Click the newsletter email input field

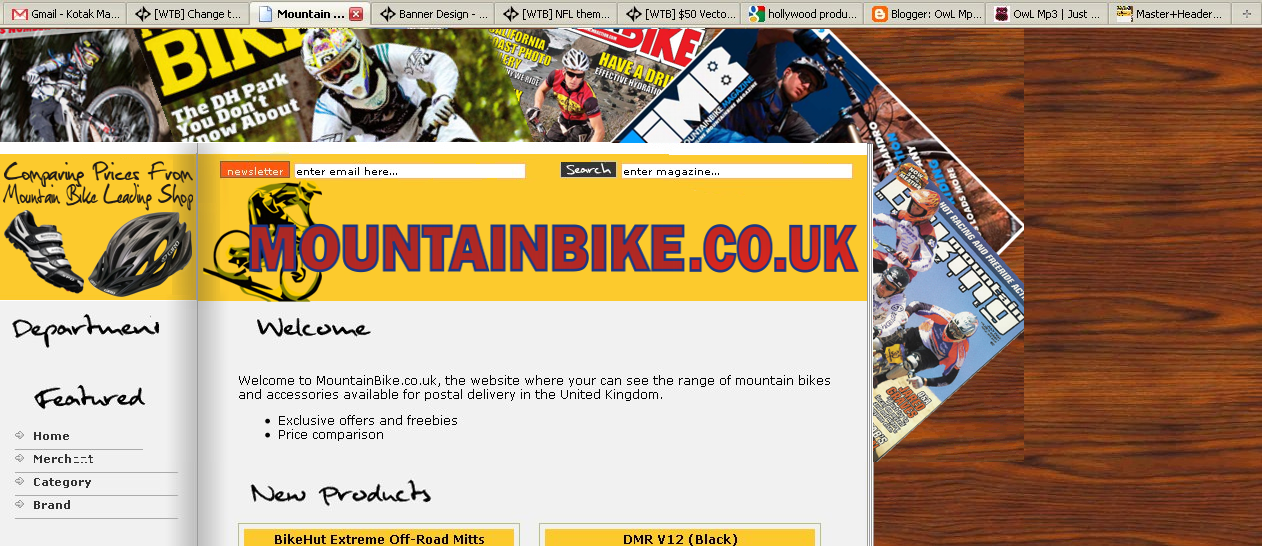pyautogui.click(x=410, y=171)
